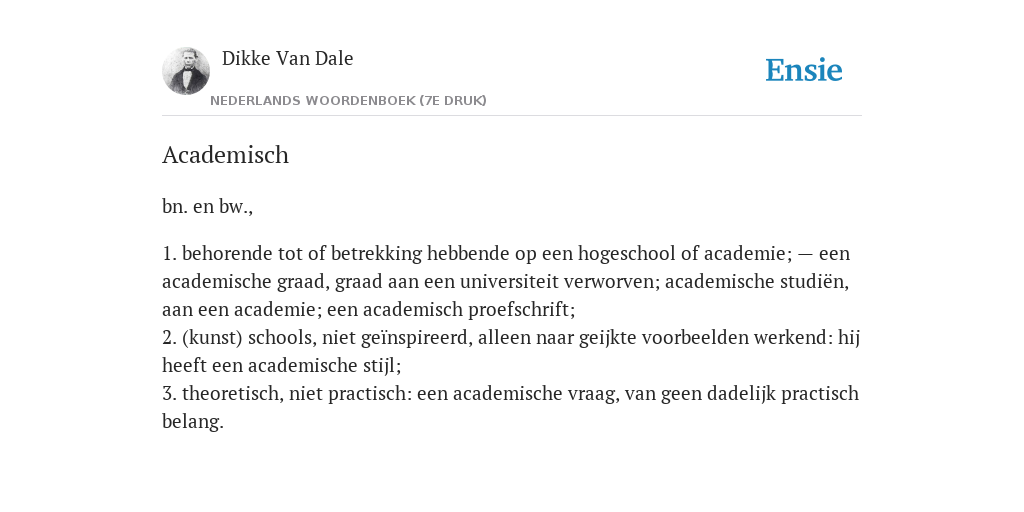Click the phrase 'heeft een academische stijl'

click(x=279, y=366)
